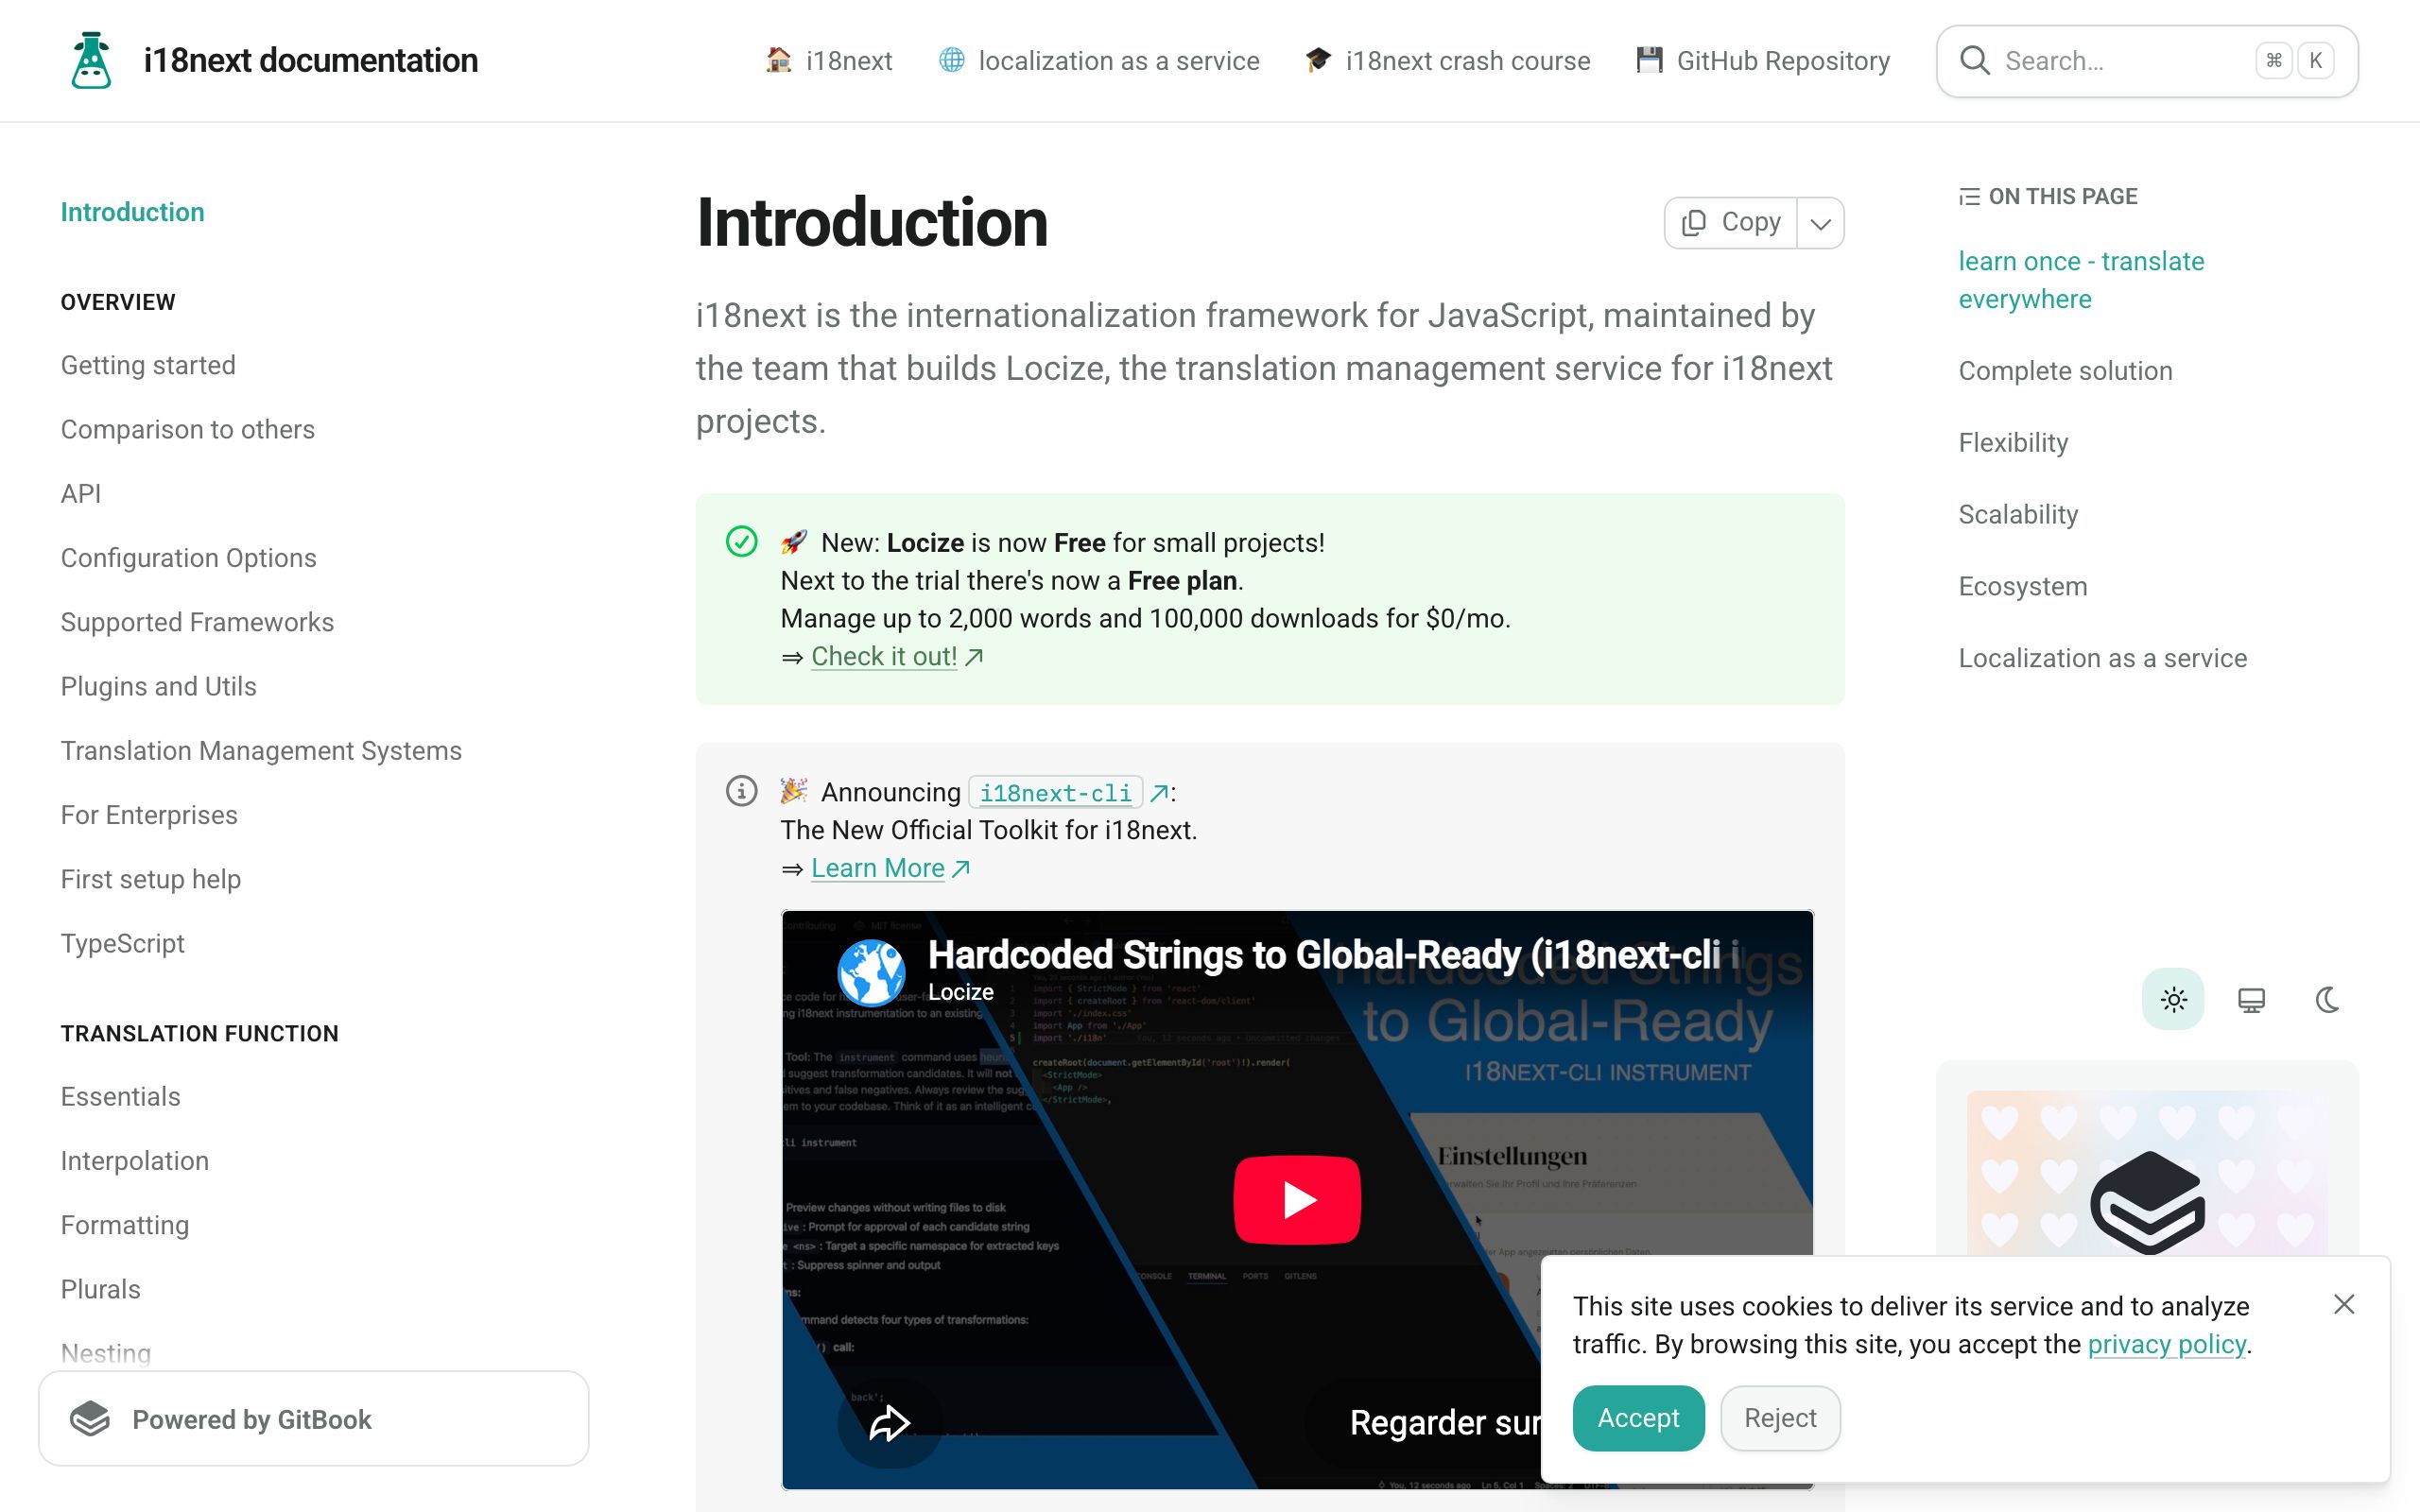
Task: Open the Copy options dropdown chevron
Action: click(1820, 222)
